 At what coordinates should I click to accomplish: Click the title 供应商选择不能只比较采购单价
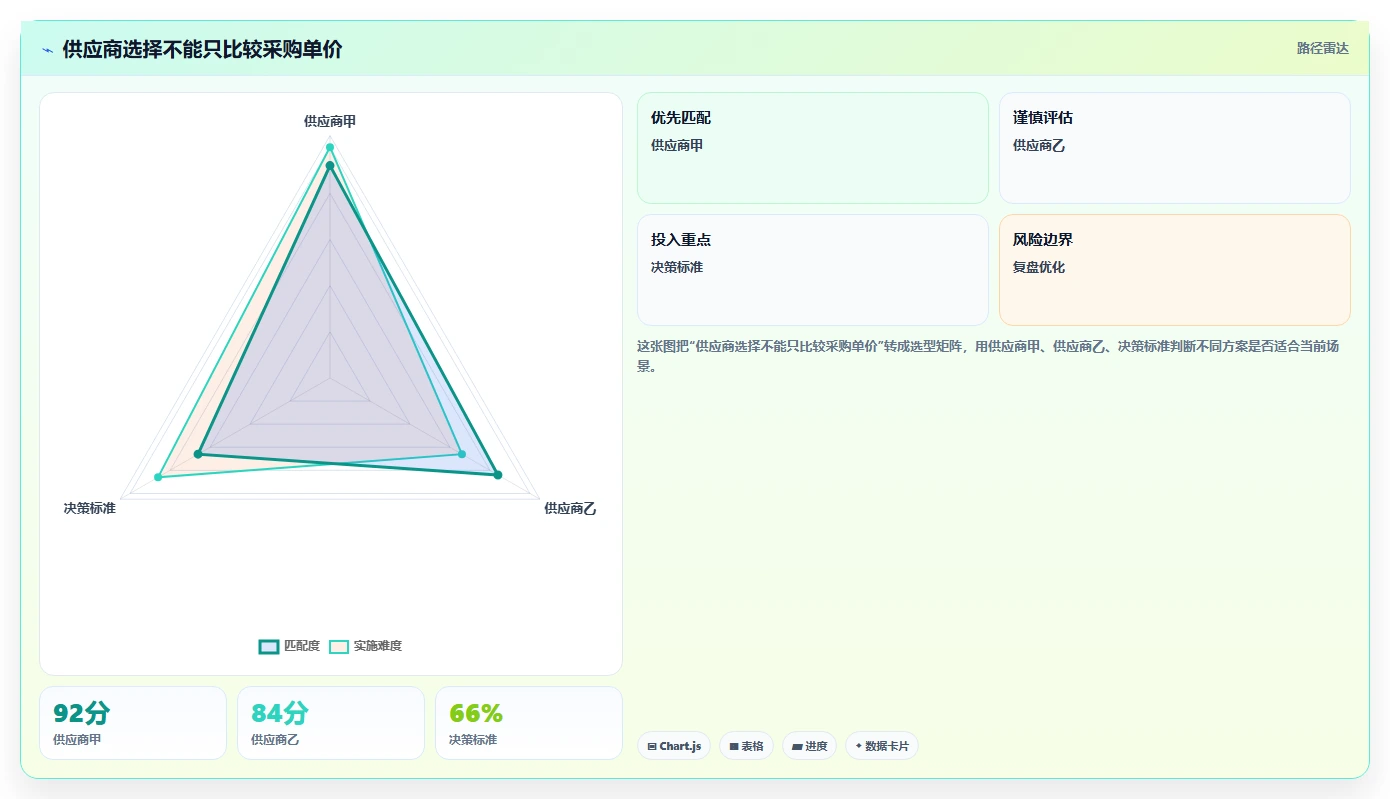coord(202,49)
